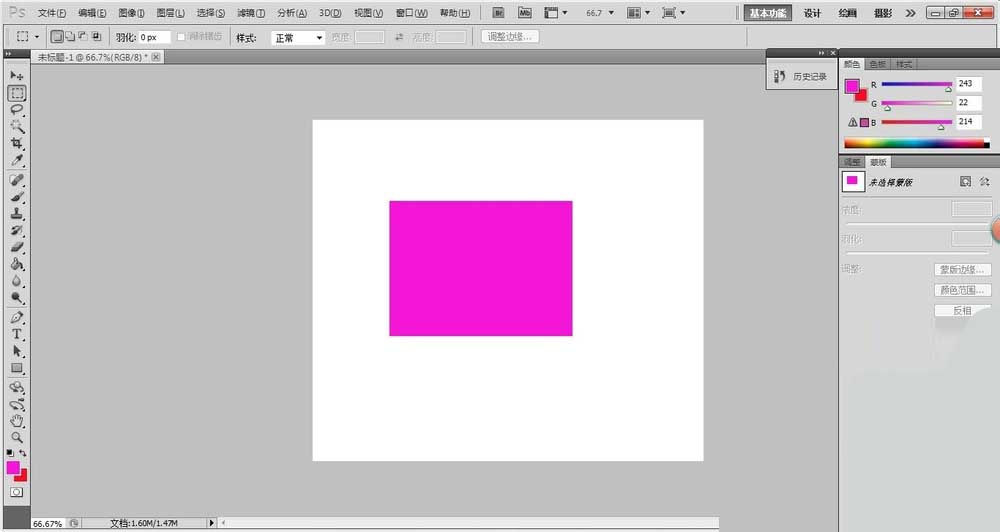Expand the marquee tool preset picker arrow
The height and width of the screenshot is (532, 1000).
[x=37, y=37]
